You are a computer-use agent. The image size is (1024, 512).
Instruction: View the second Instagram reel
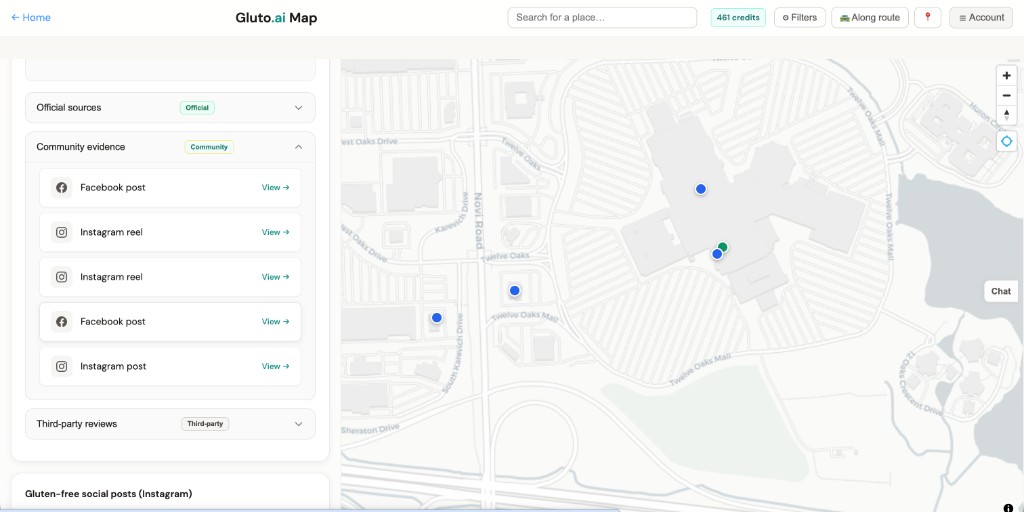(x=276, y=277)
